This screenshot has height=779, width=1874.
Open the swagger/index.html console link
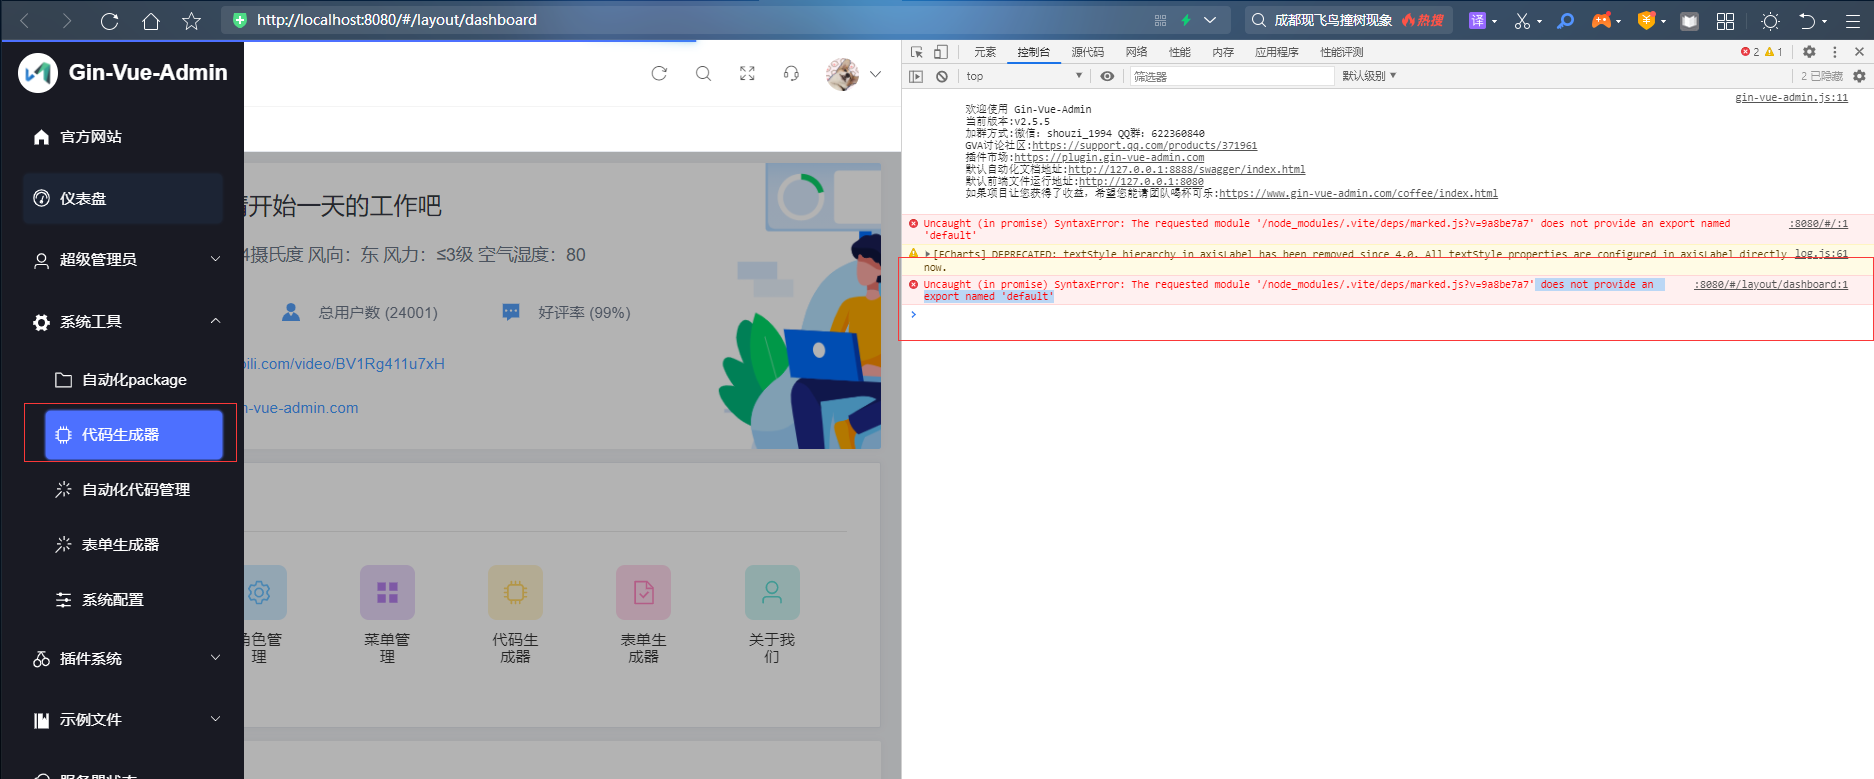(x=1186, y=170)
